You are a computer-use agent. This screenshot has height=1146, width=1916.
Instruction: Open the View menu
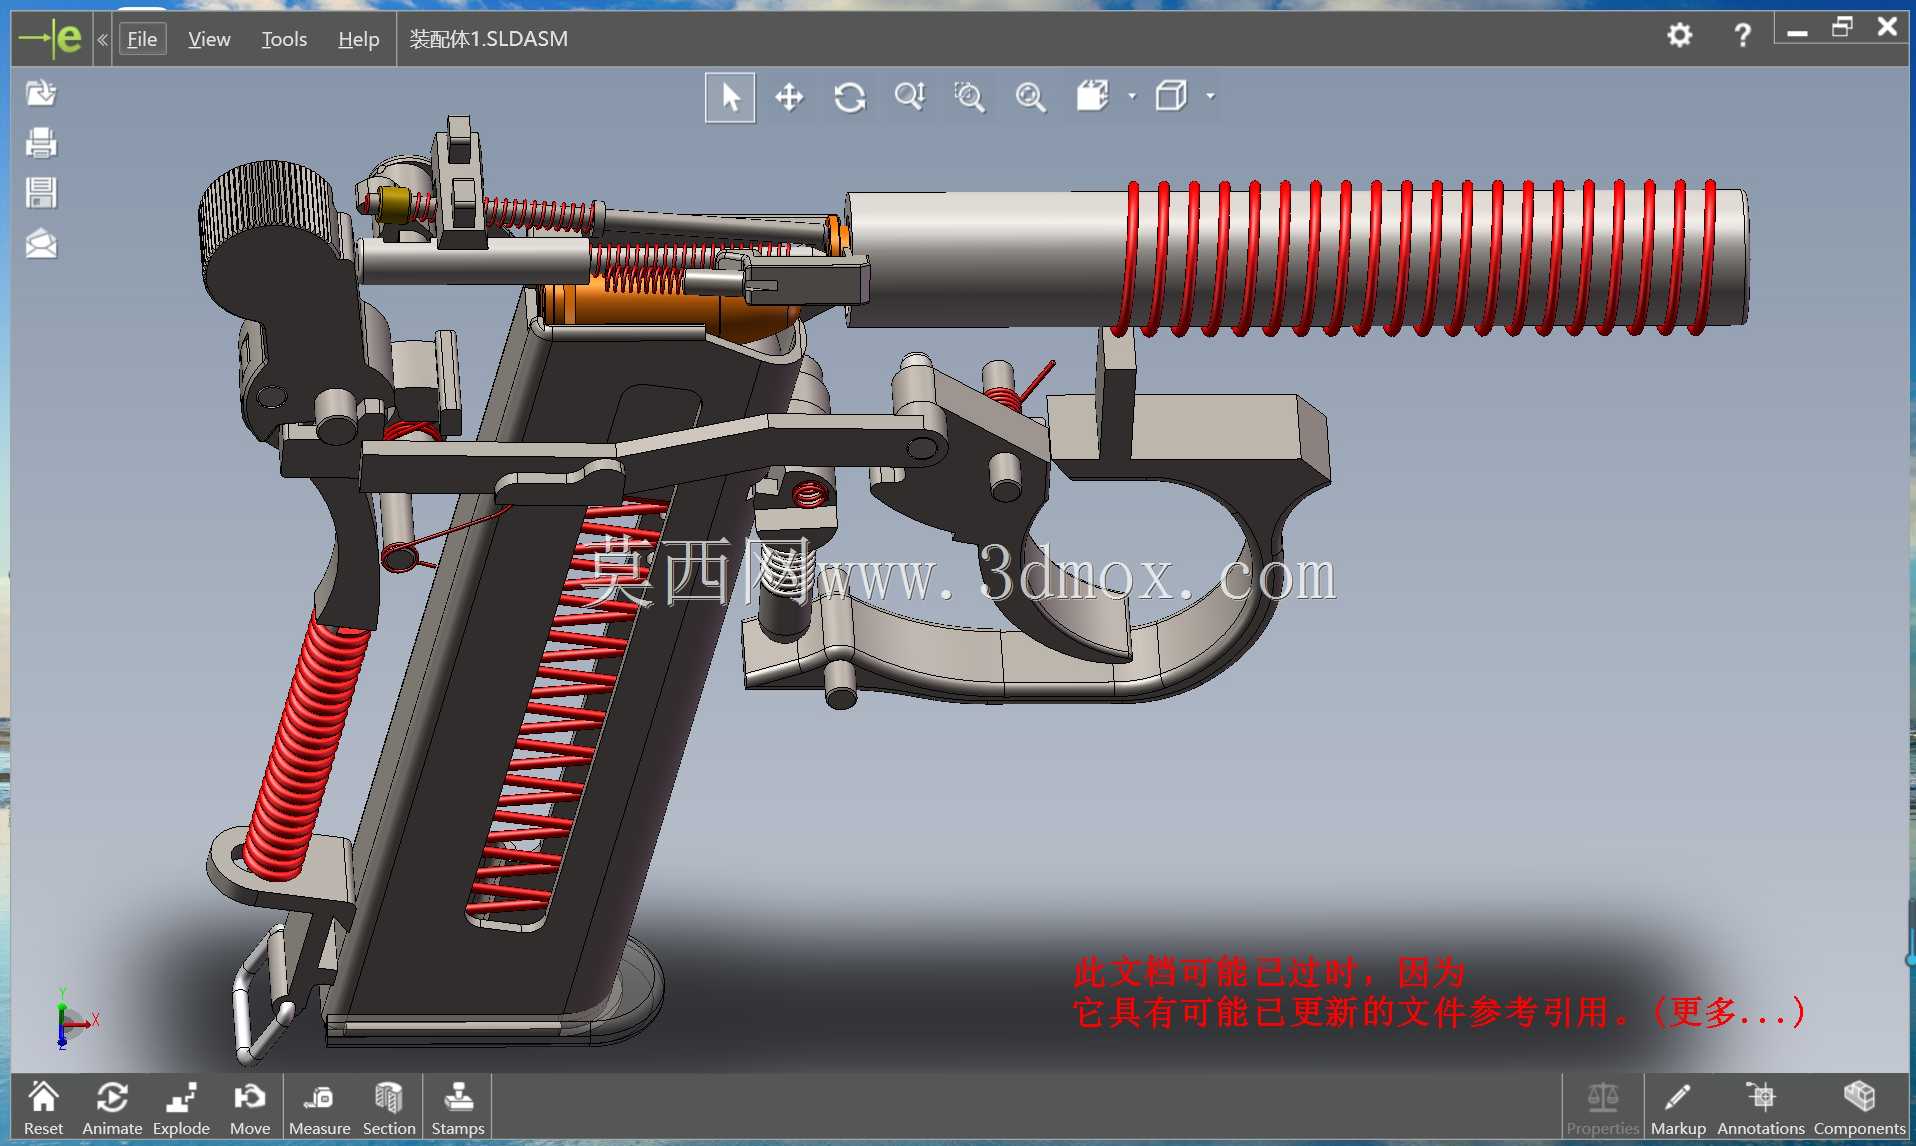click(x=209, y=39)
